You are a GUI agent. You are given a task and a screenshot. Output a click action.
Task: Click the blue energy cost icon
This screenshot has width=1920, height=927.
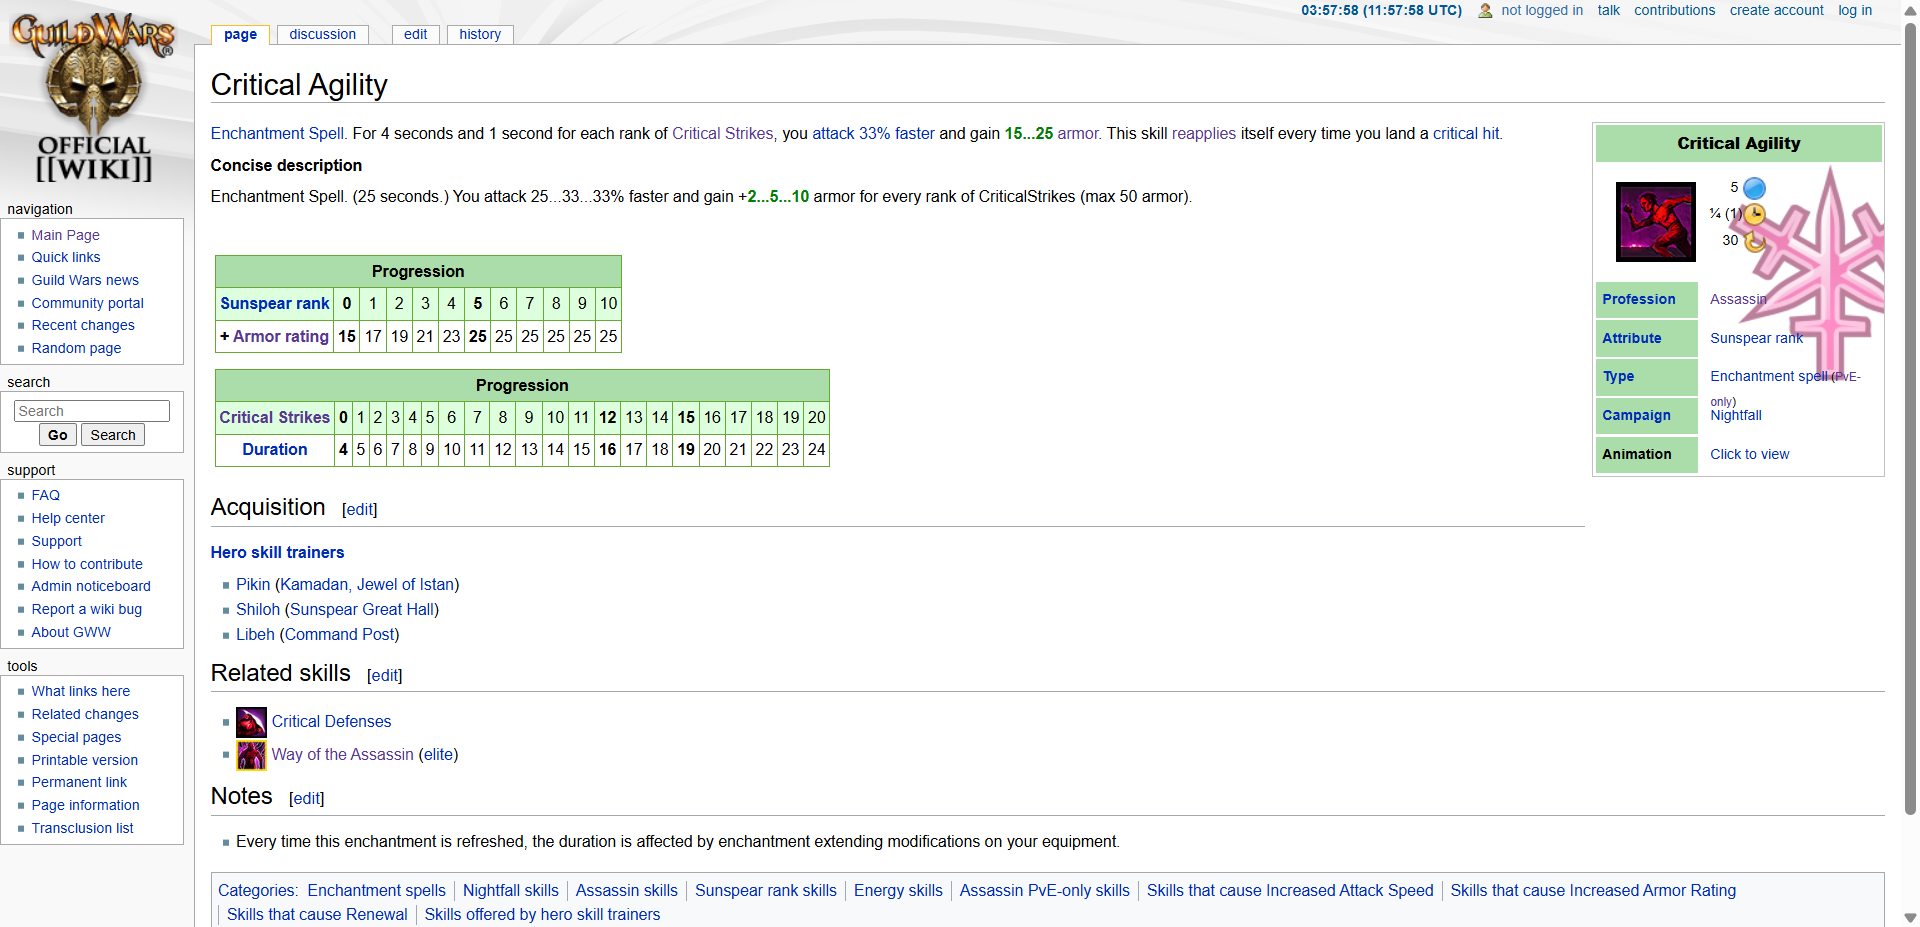(1754, 188)
